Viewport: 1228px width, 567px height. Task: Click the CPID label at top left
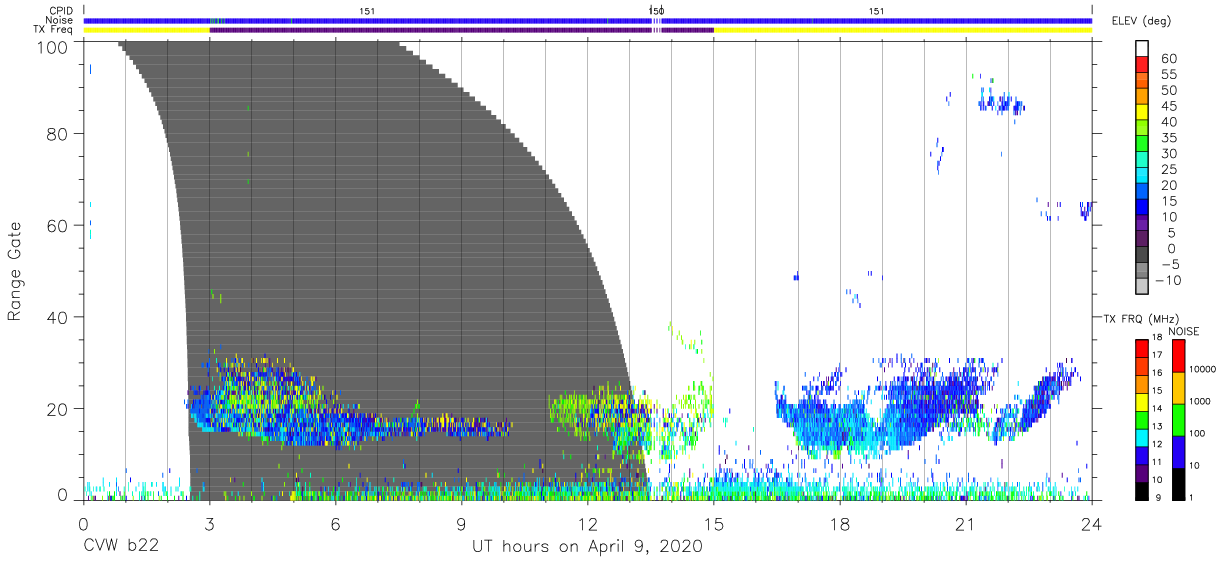pos(62,11)
